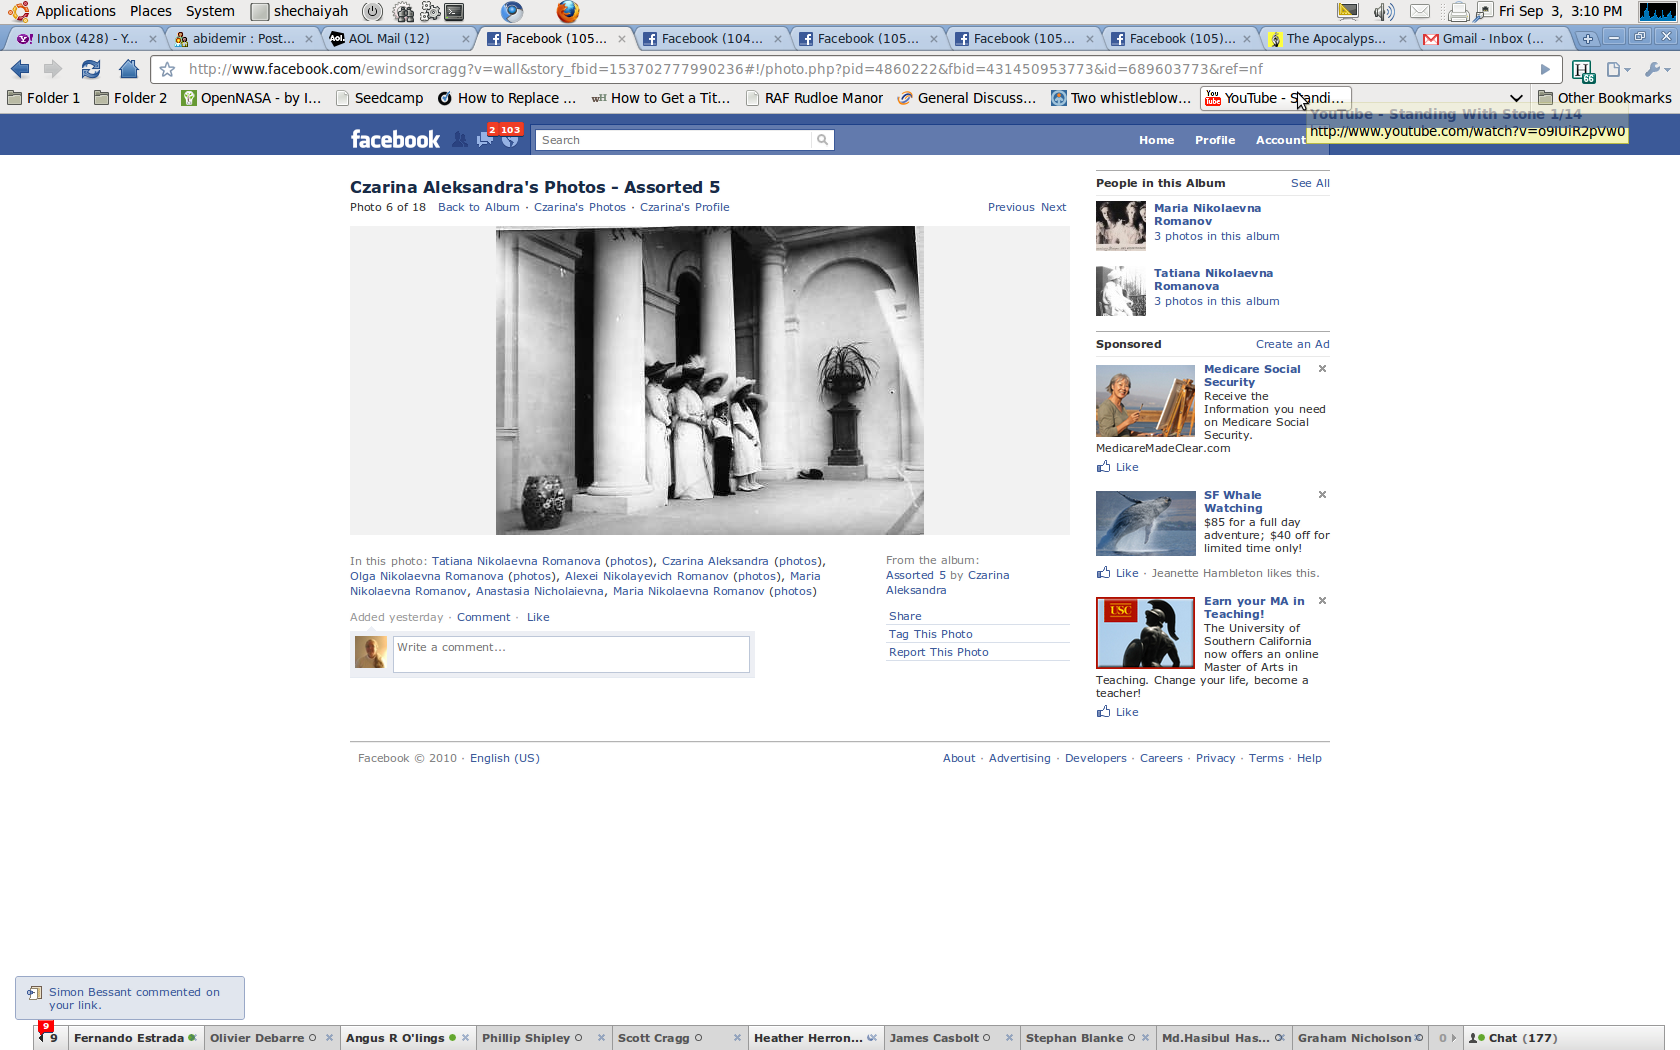
Task: Click the search magnifier icon on Facebook
Action: [822, 140]
